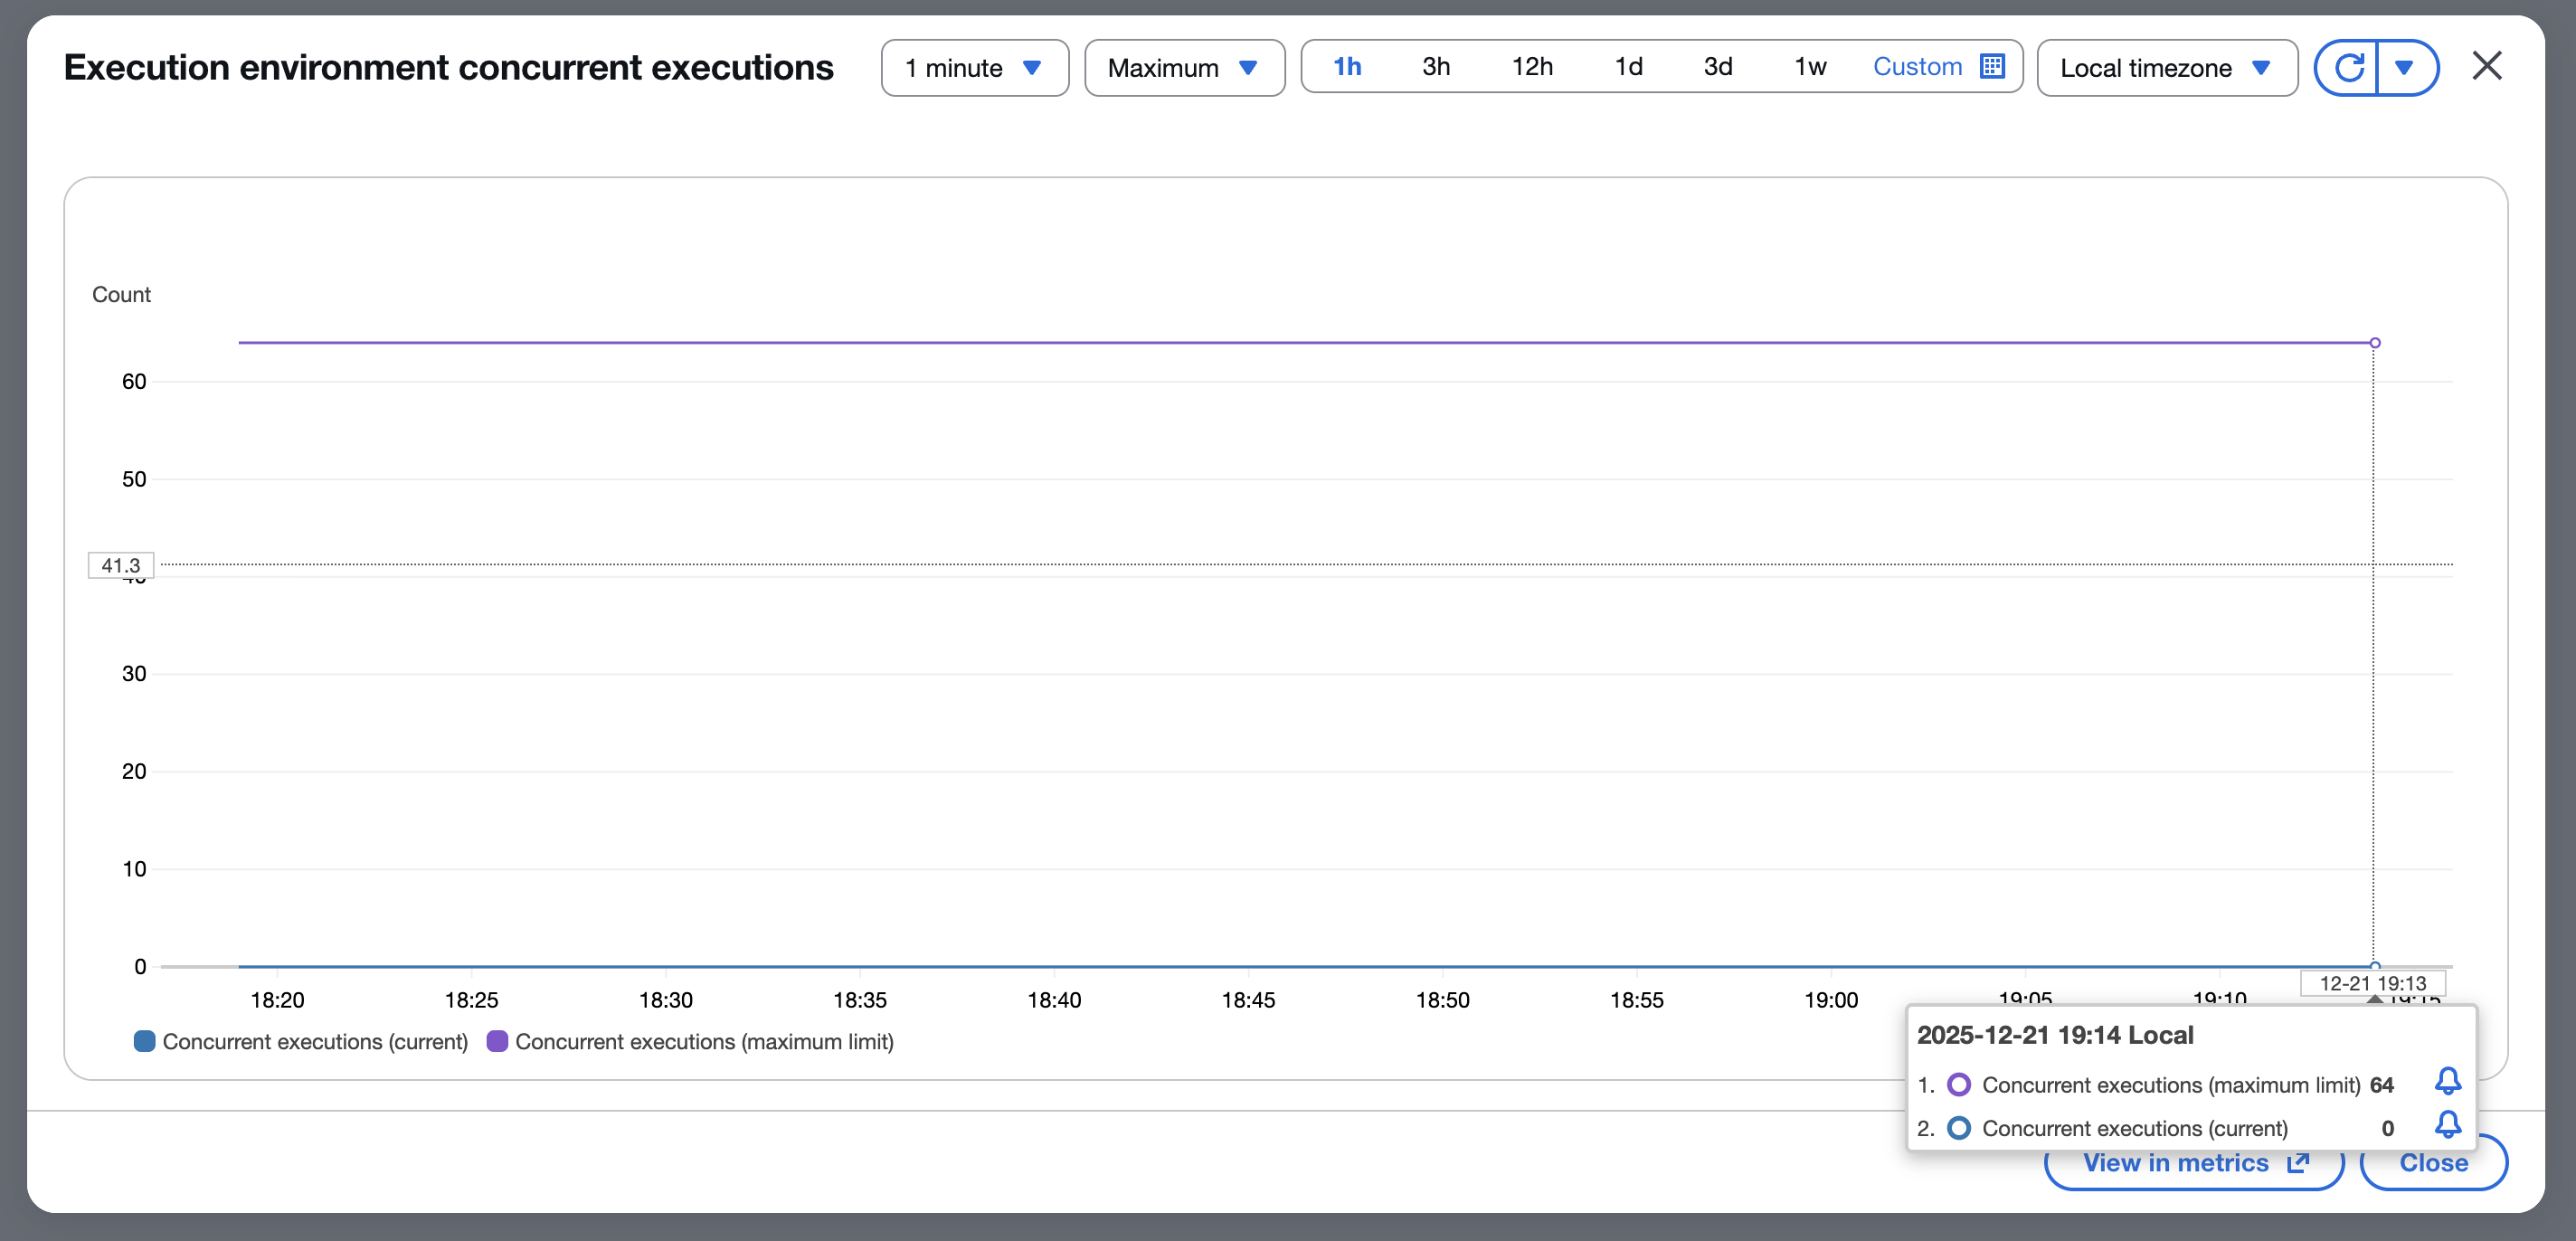Image resolution: width=2576 pixels, height=1241 pixels.
Task: Open the 1 minute period dropdown
Action: point(974,68)
